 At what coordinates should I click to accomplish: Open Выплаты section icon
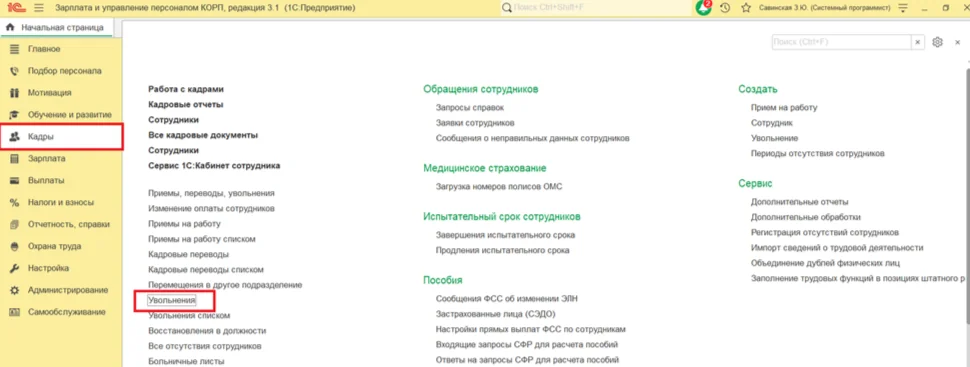(x=15, y=181)
